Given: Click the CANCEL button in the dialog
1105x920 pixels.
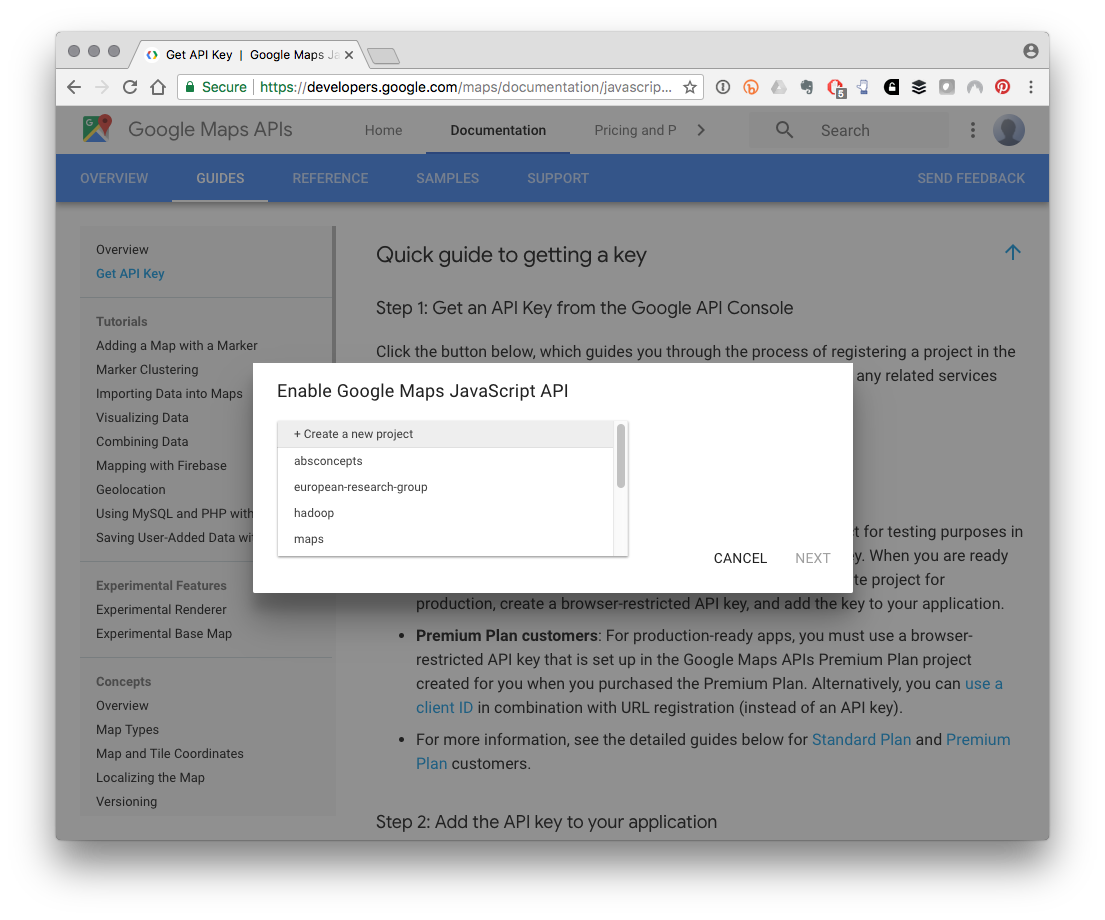Looking at the screenshot, I should (740, 558).
